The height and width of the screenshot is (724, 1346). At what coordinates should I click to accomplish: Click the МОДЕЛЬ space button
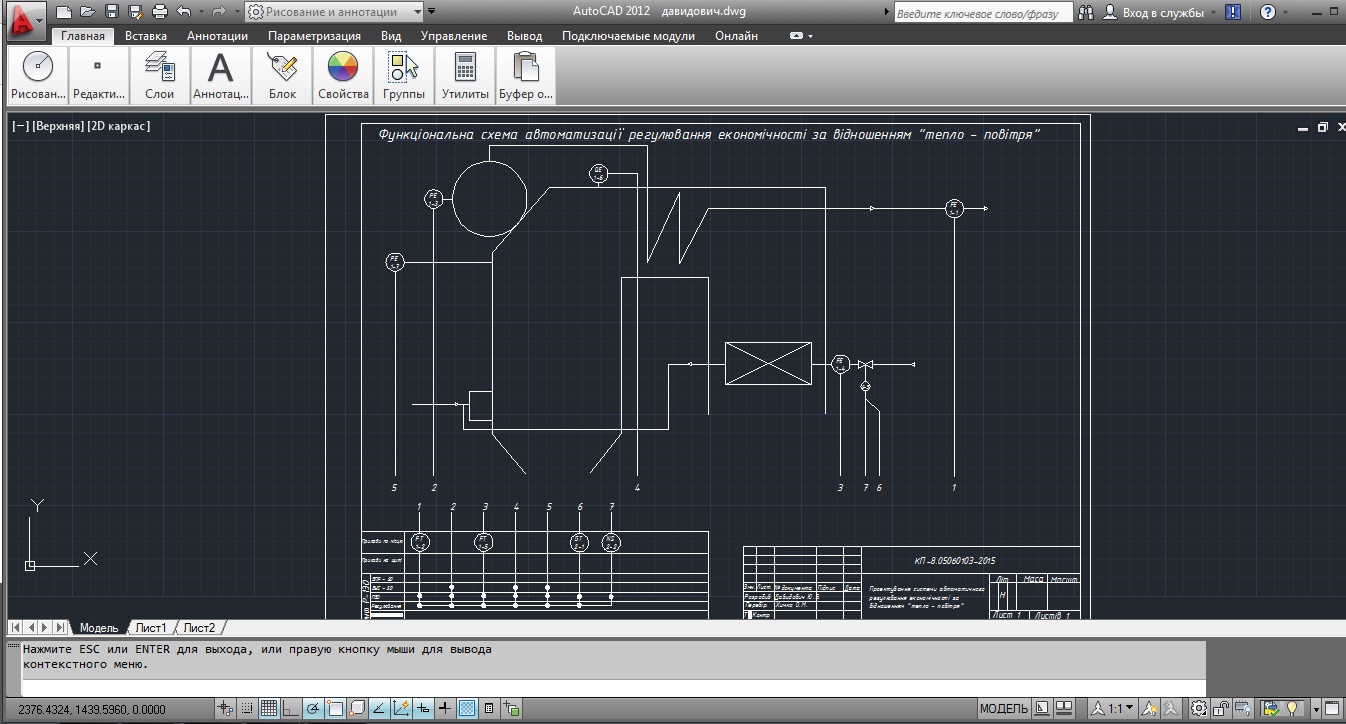pyautogui.click(x=1003, y=709)
